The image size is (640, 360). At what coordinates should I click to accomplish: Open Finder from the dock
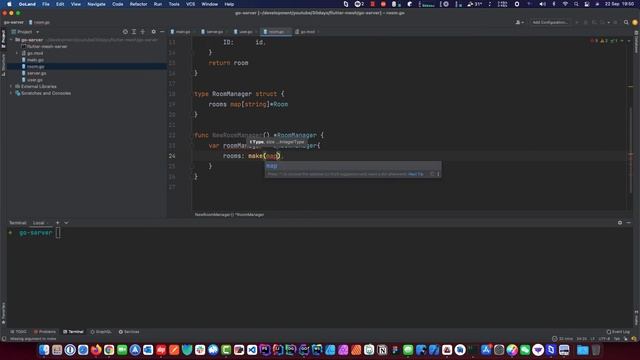point(44,350)
